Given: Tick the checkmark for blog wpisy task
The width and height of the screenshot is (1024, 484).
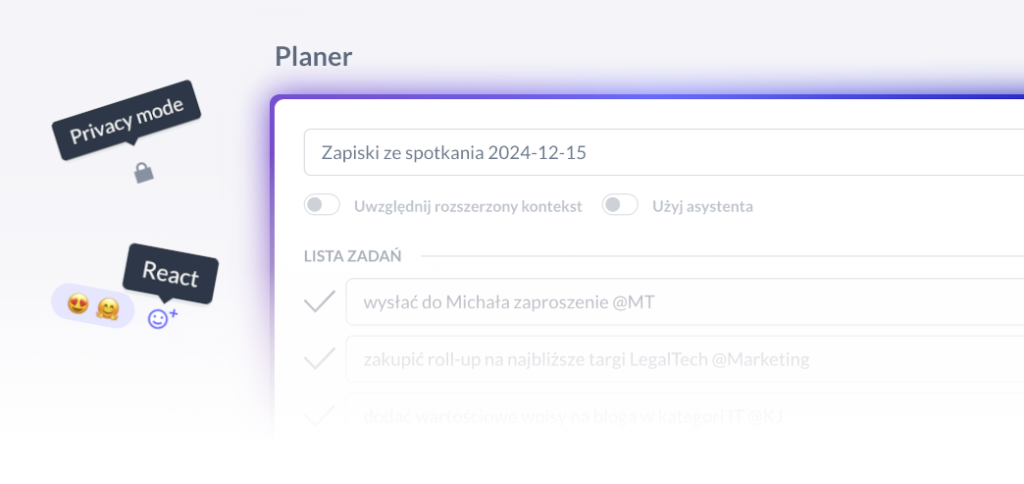Looking at the screenshot, I should (320, 415).
